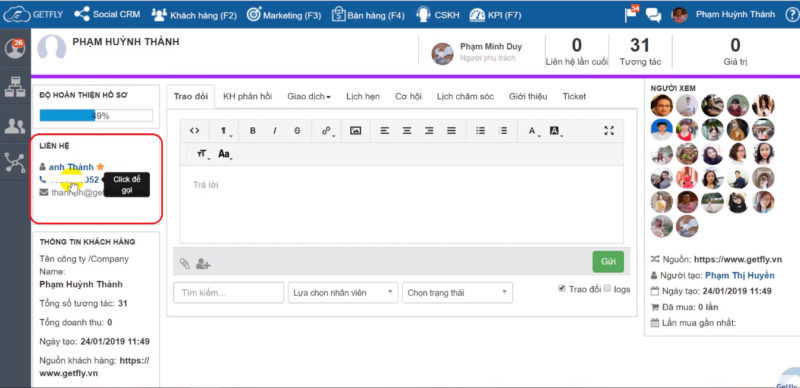Toggle strikethrough formatting
This screenshot has width=800, height=388.
[297, 131]
